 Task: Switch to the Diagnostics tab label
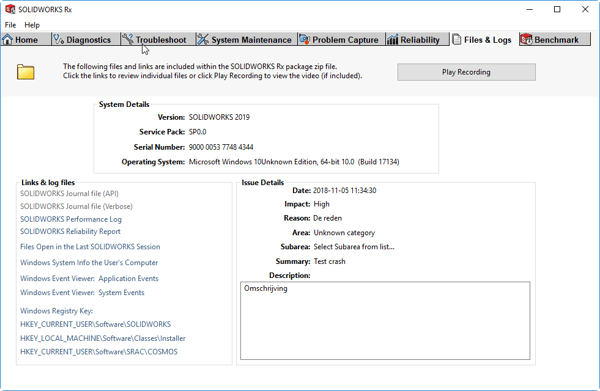pos(88,40)
